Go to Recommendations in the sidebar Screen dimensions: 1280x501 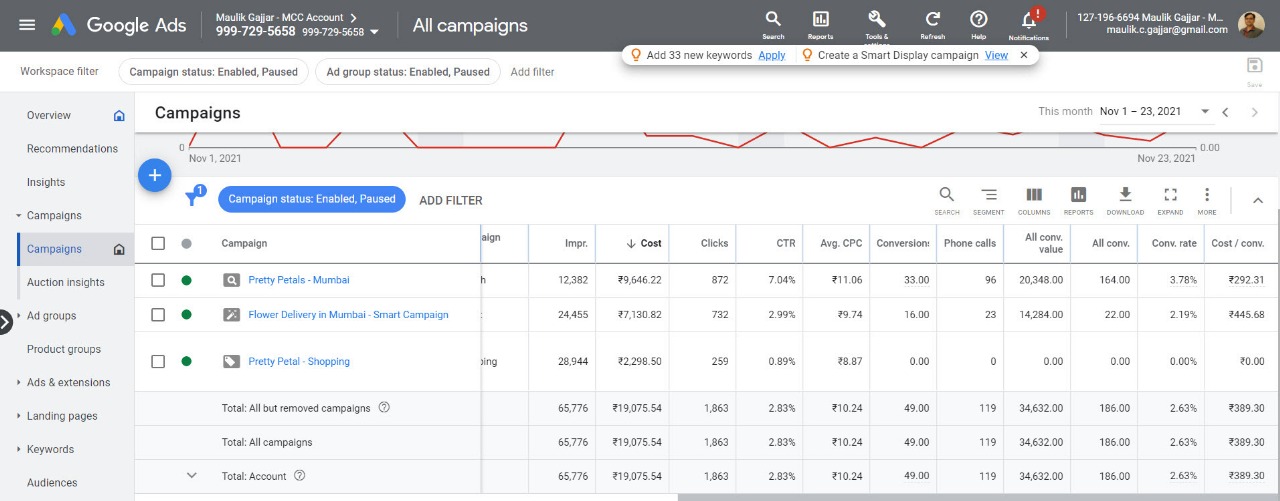click(x=72, y=149)
